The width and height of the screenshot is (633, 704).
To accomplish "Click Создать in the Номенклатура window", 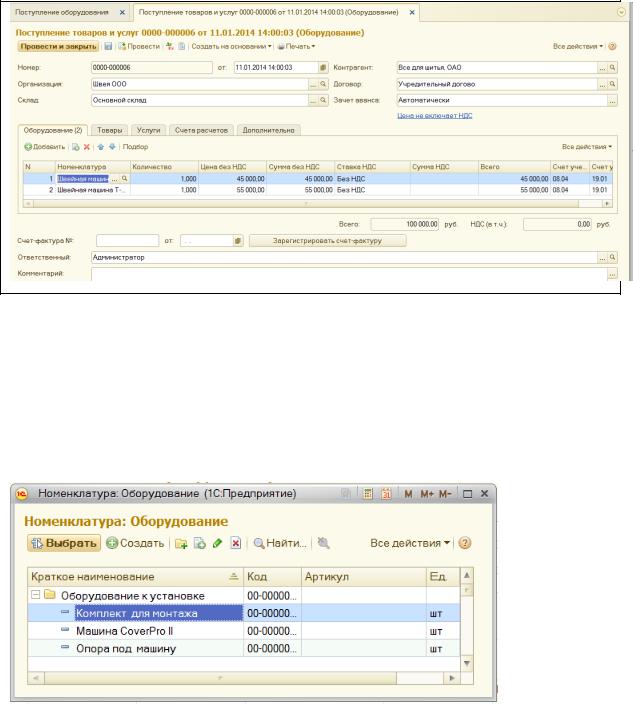I will [x=136, y=543].
